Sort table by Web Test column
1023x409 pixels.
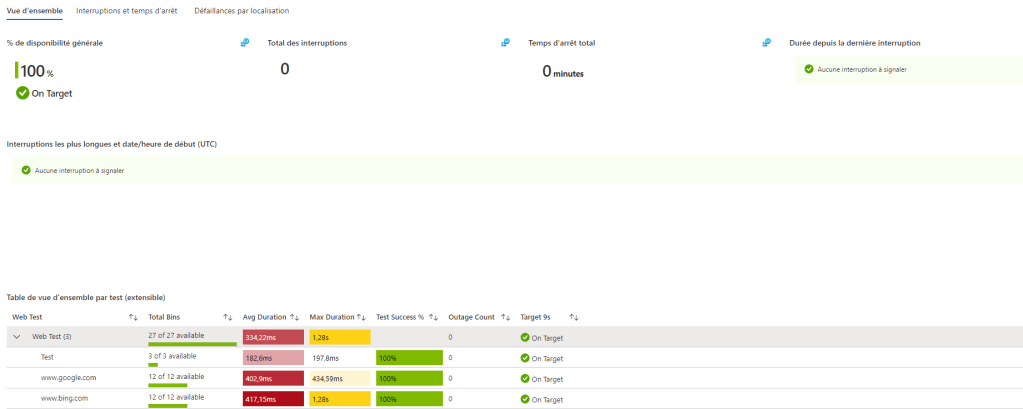pos(133,317)
